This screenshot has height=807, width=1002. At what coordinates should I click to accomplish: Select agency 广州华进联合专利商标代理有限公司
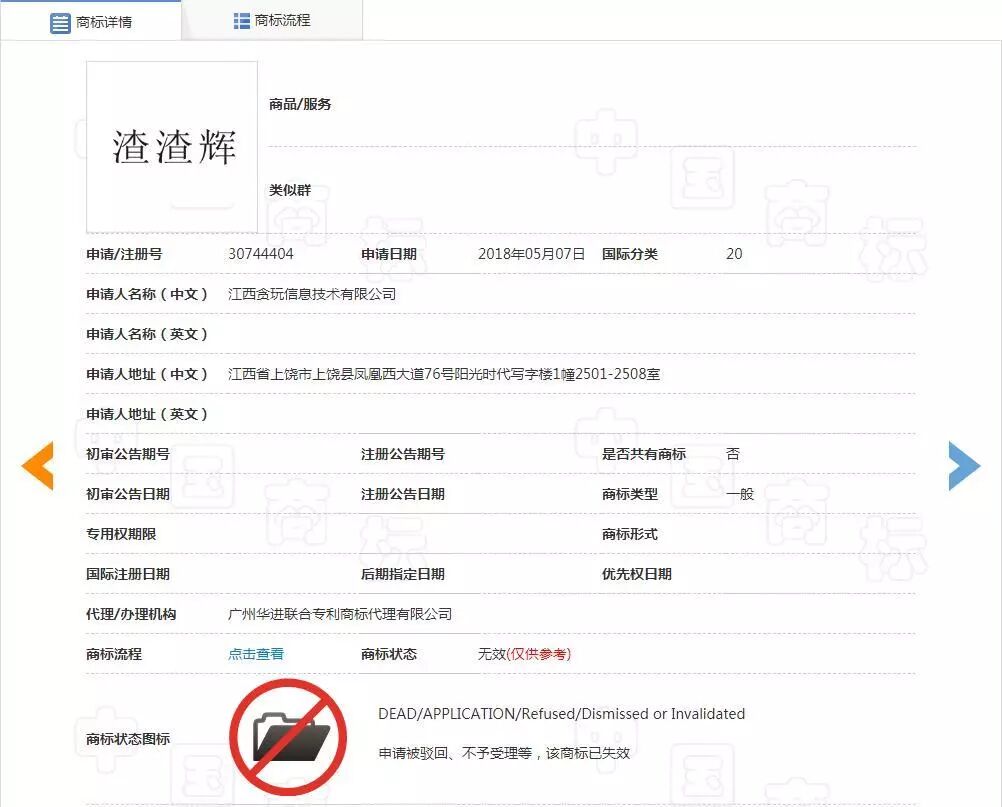340,614
